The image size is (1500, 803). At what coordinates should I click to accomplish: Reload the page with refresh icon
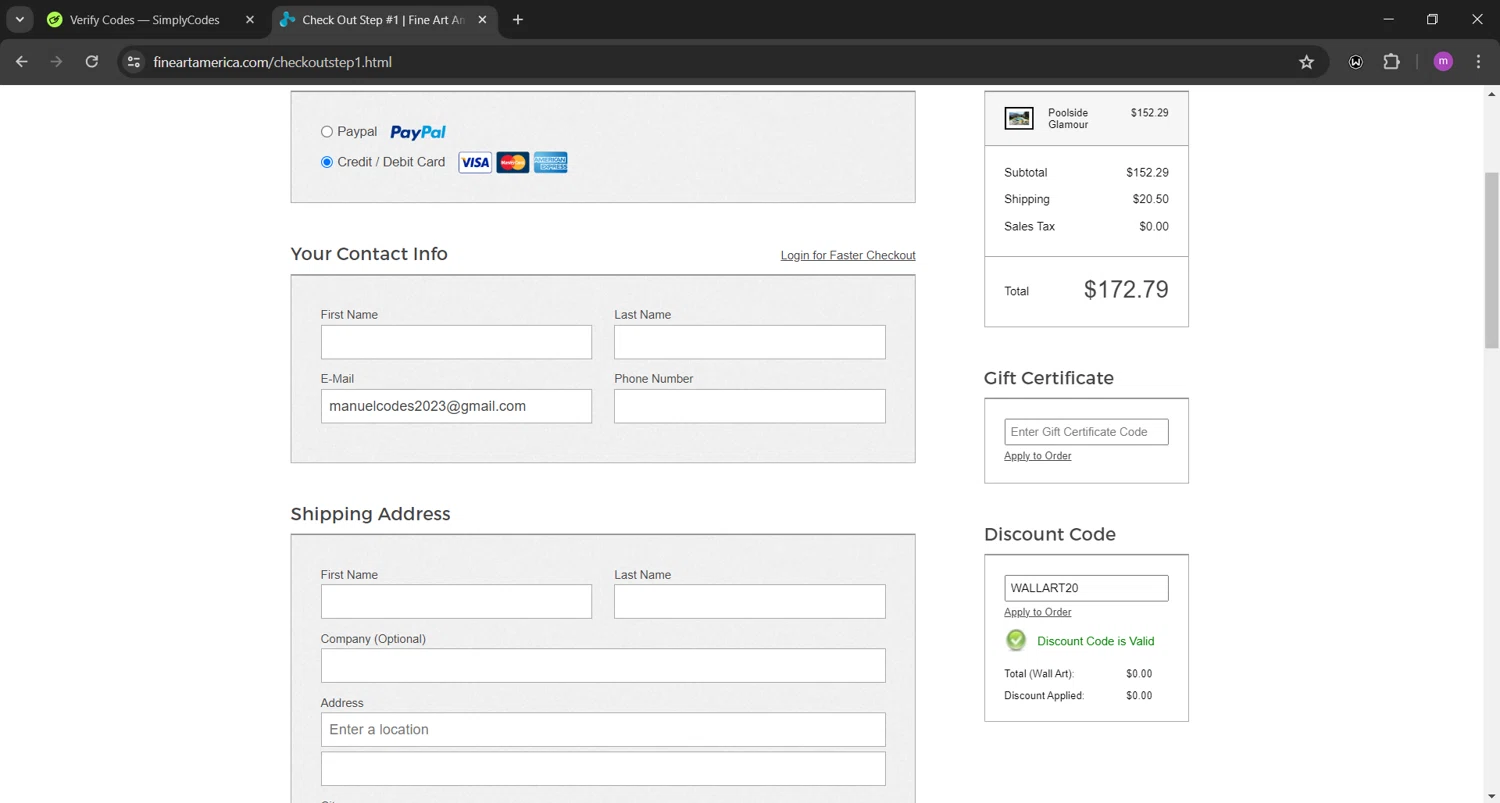point(91,62)
